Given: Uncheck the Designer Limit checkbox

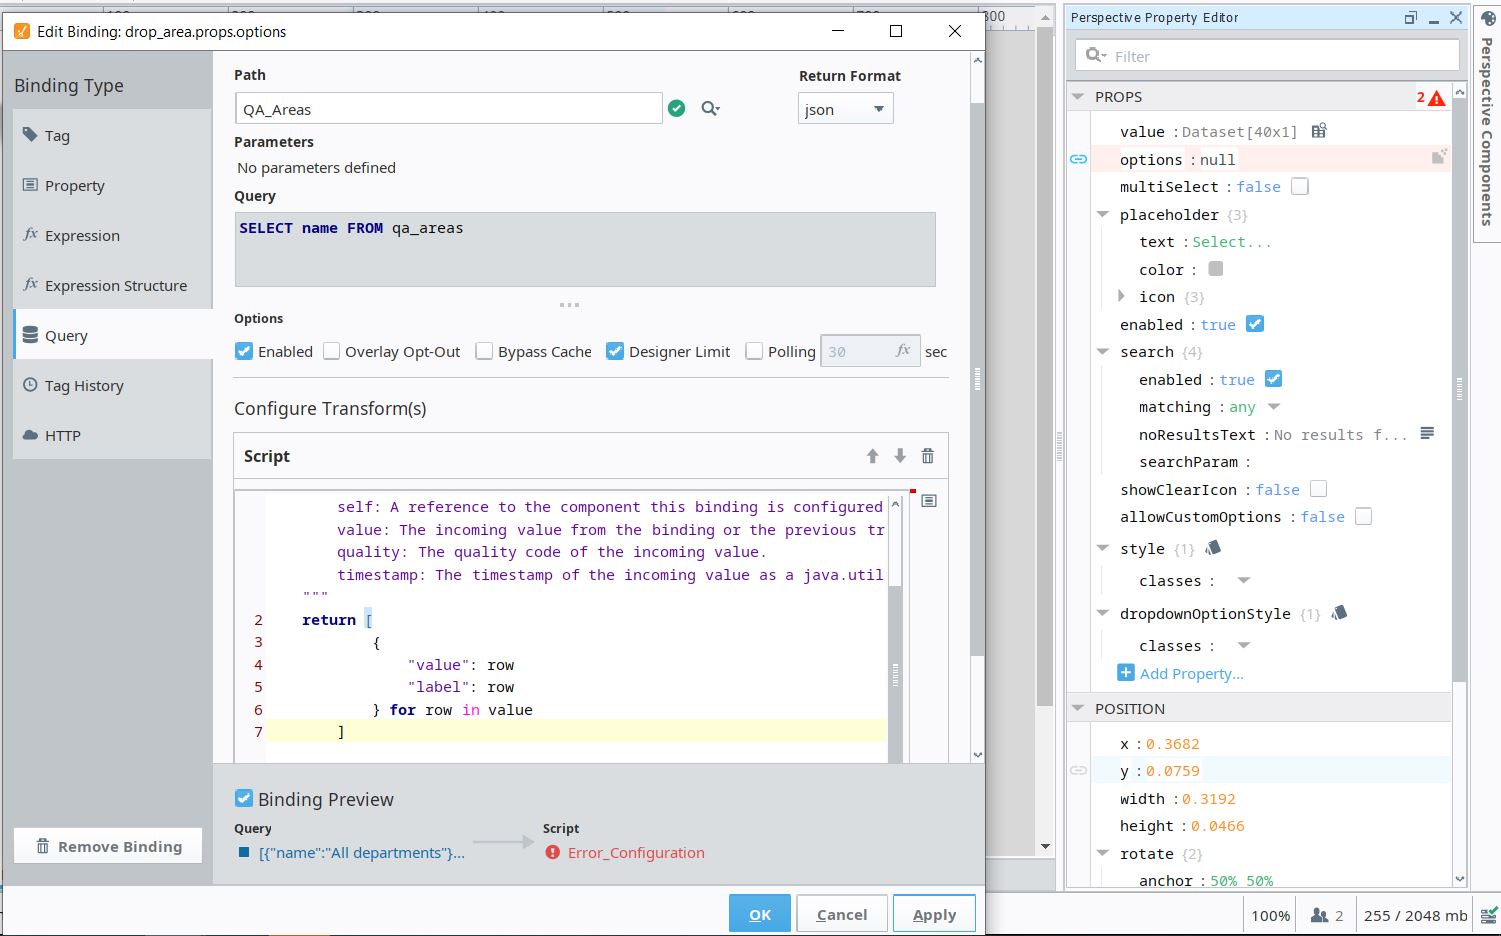Looking at the screenshot, I should point(615,351).
